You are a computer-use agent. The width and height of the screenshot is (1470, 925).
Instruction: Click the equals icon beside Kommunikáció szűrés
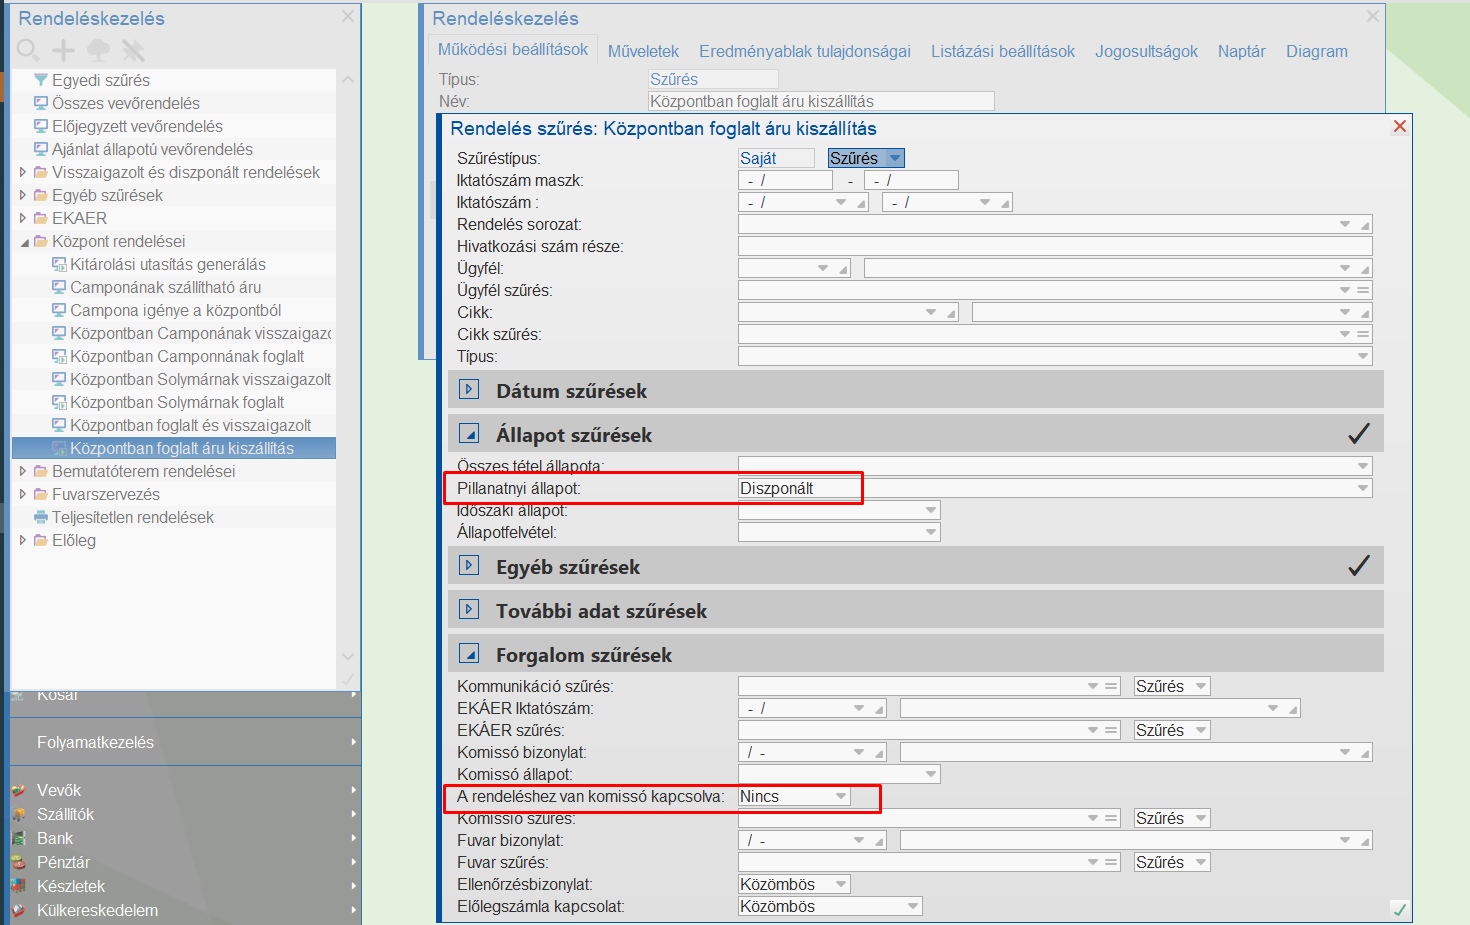(x=1110, y=686)
